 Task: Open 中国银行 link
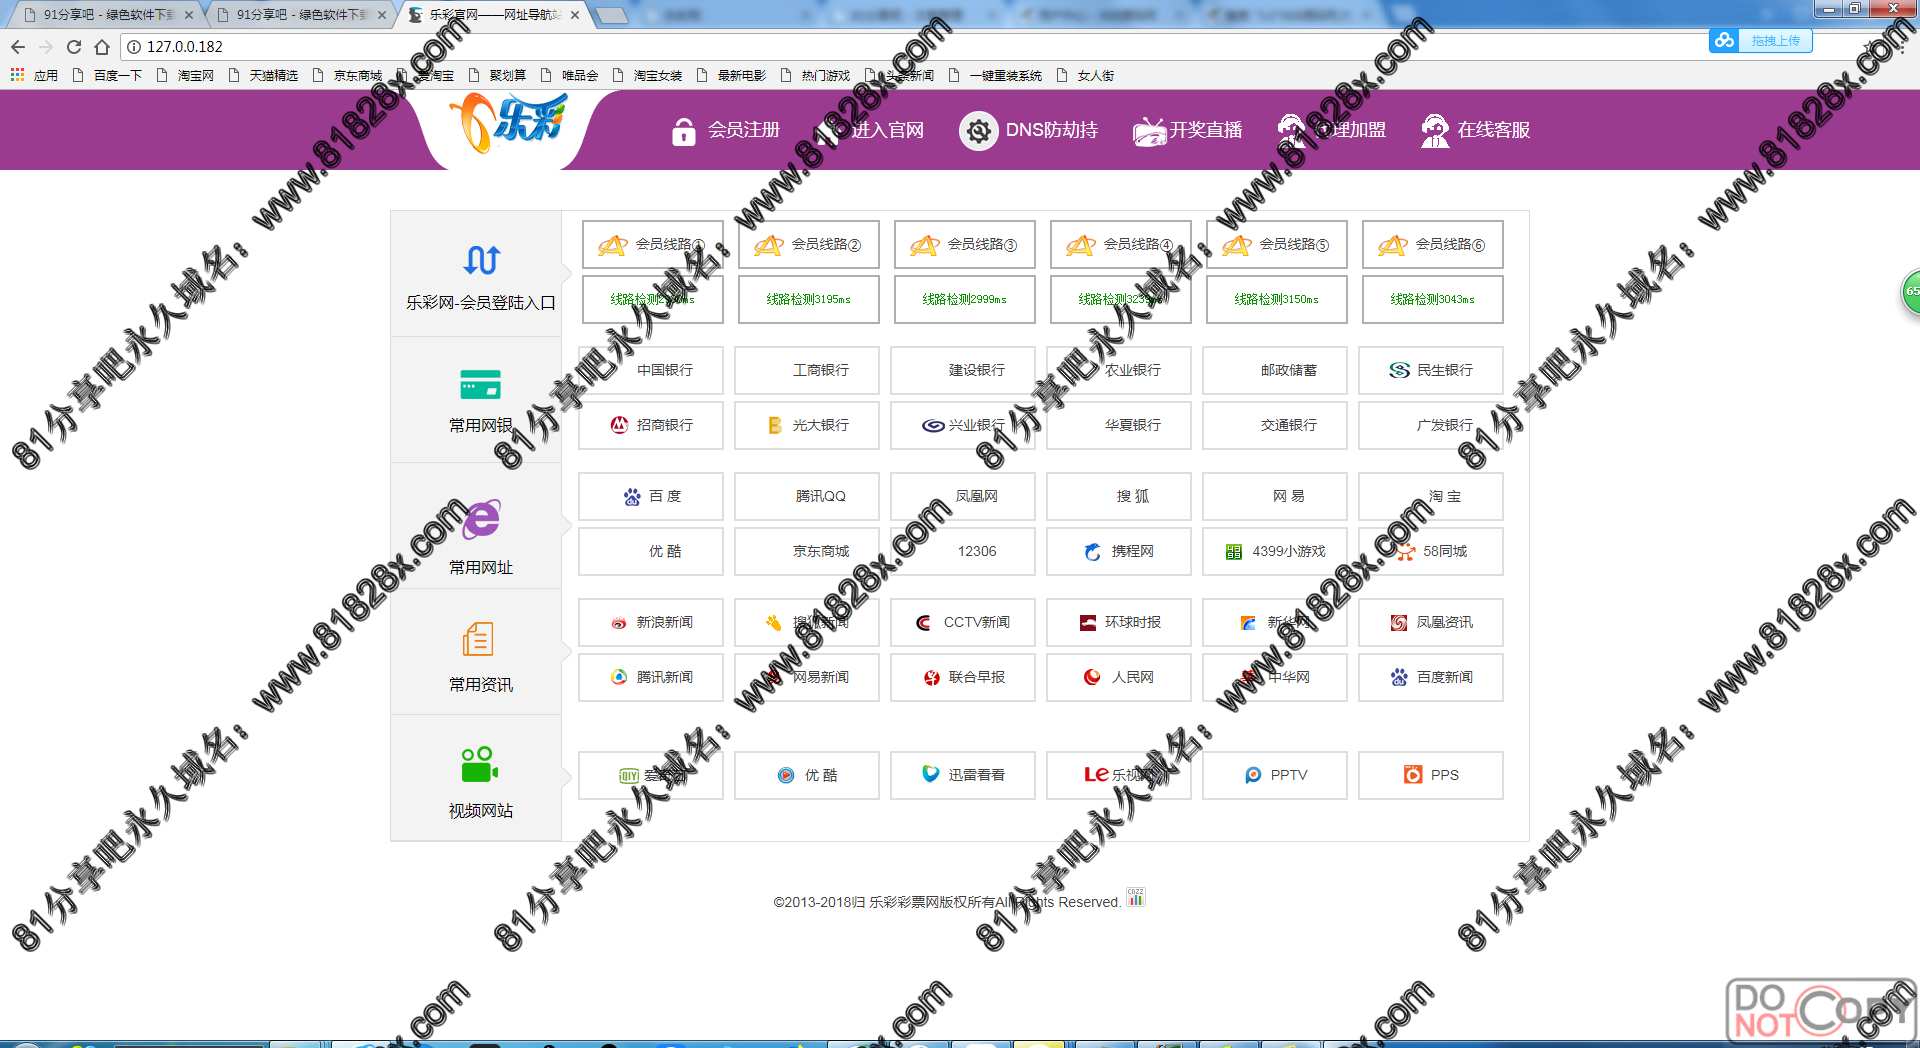(x=651, y=370)
